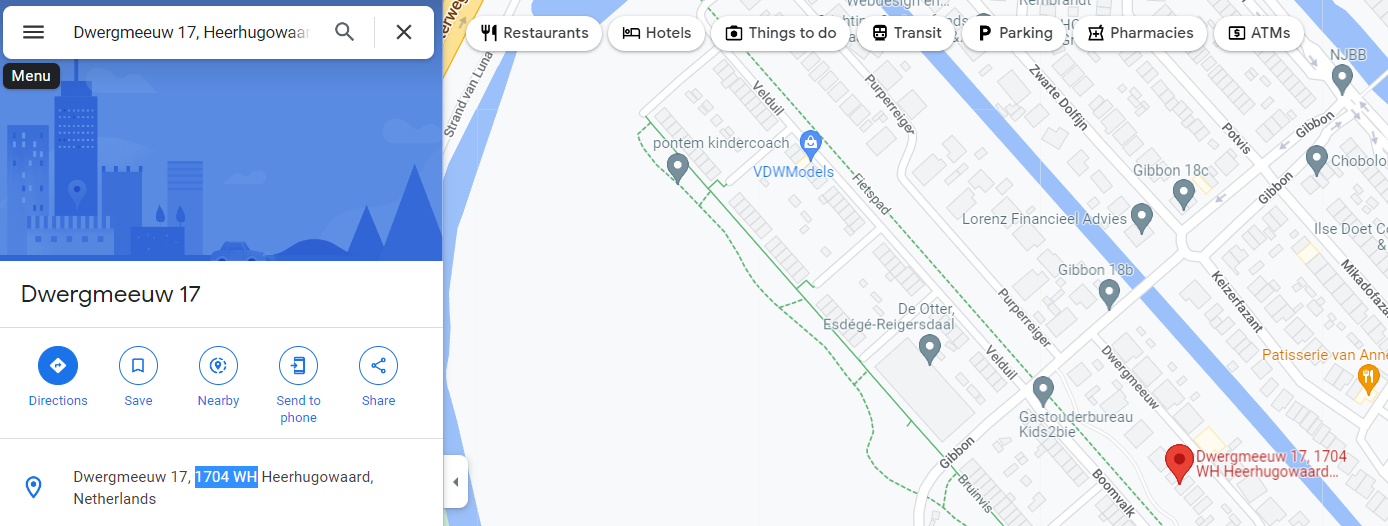Click the search box with Dwergmeeuw 17
This screenshot has width=1388, height=526.
pyautogui.click(x=190, y=32)
